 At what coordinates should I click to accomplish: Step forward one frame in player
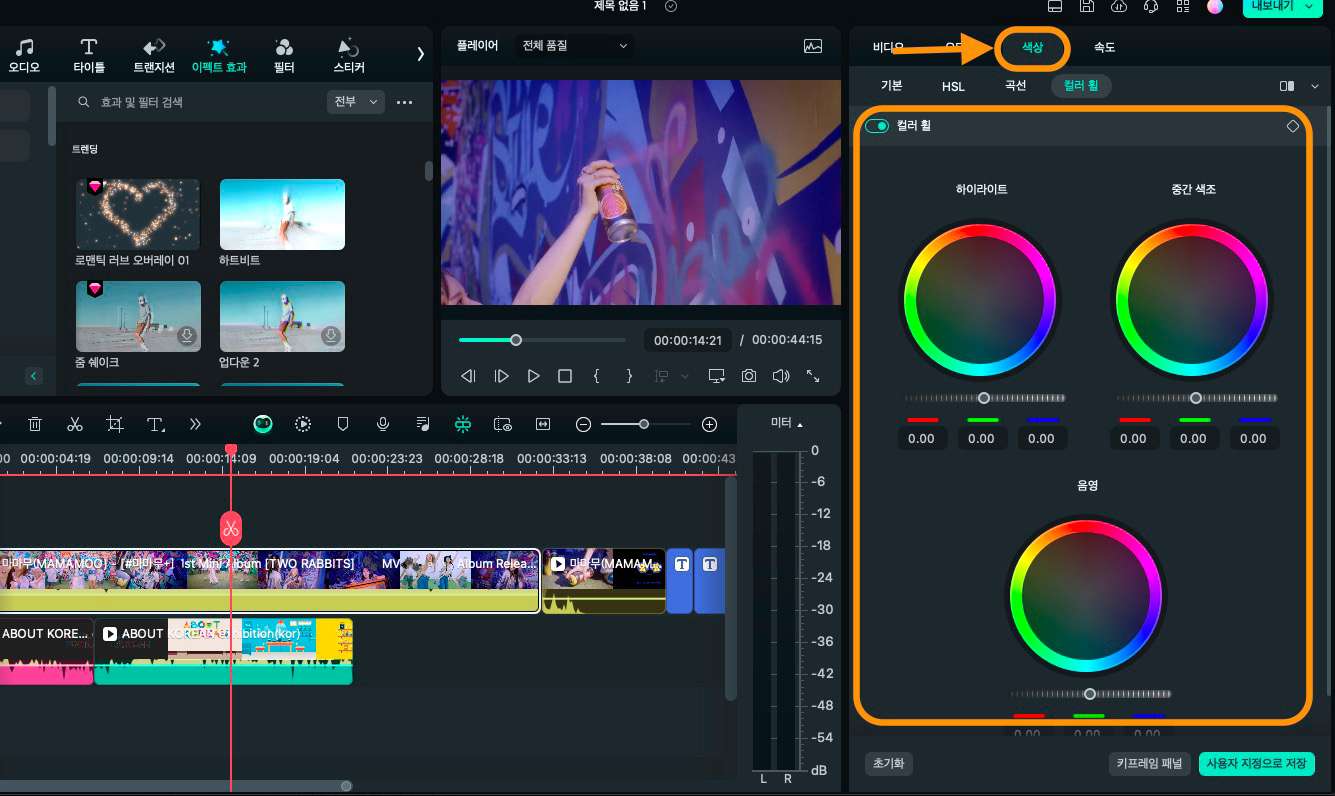point(502,376)
